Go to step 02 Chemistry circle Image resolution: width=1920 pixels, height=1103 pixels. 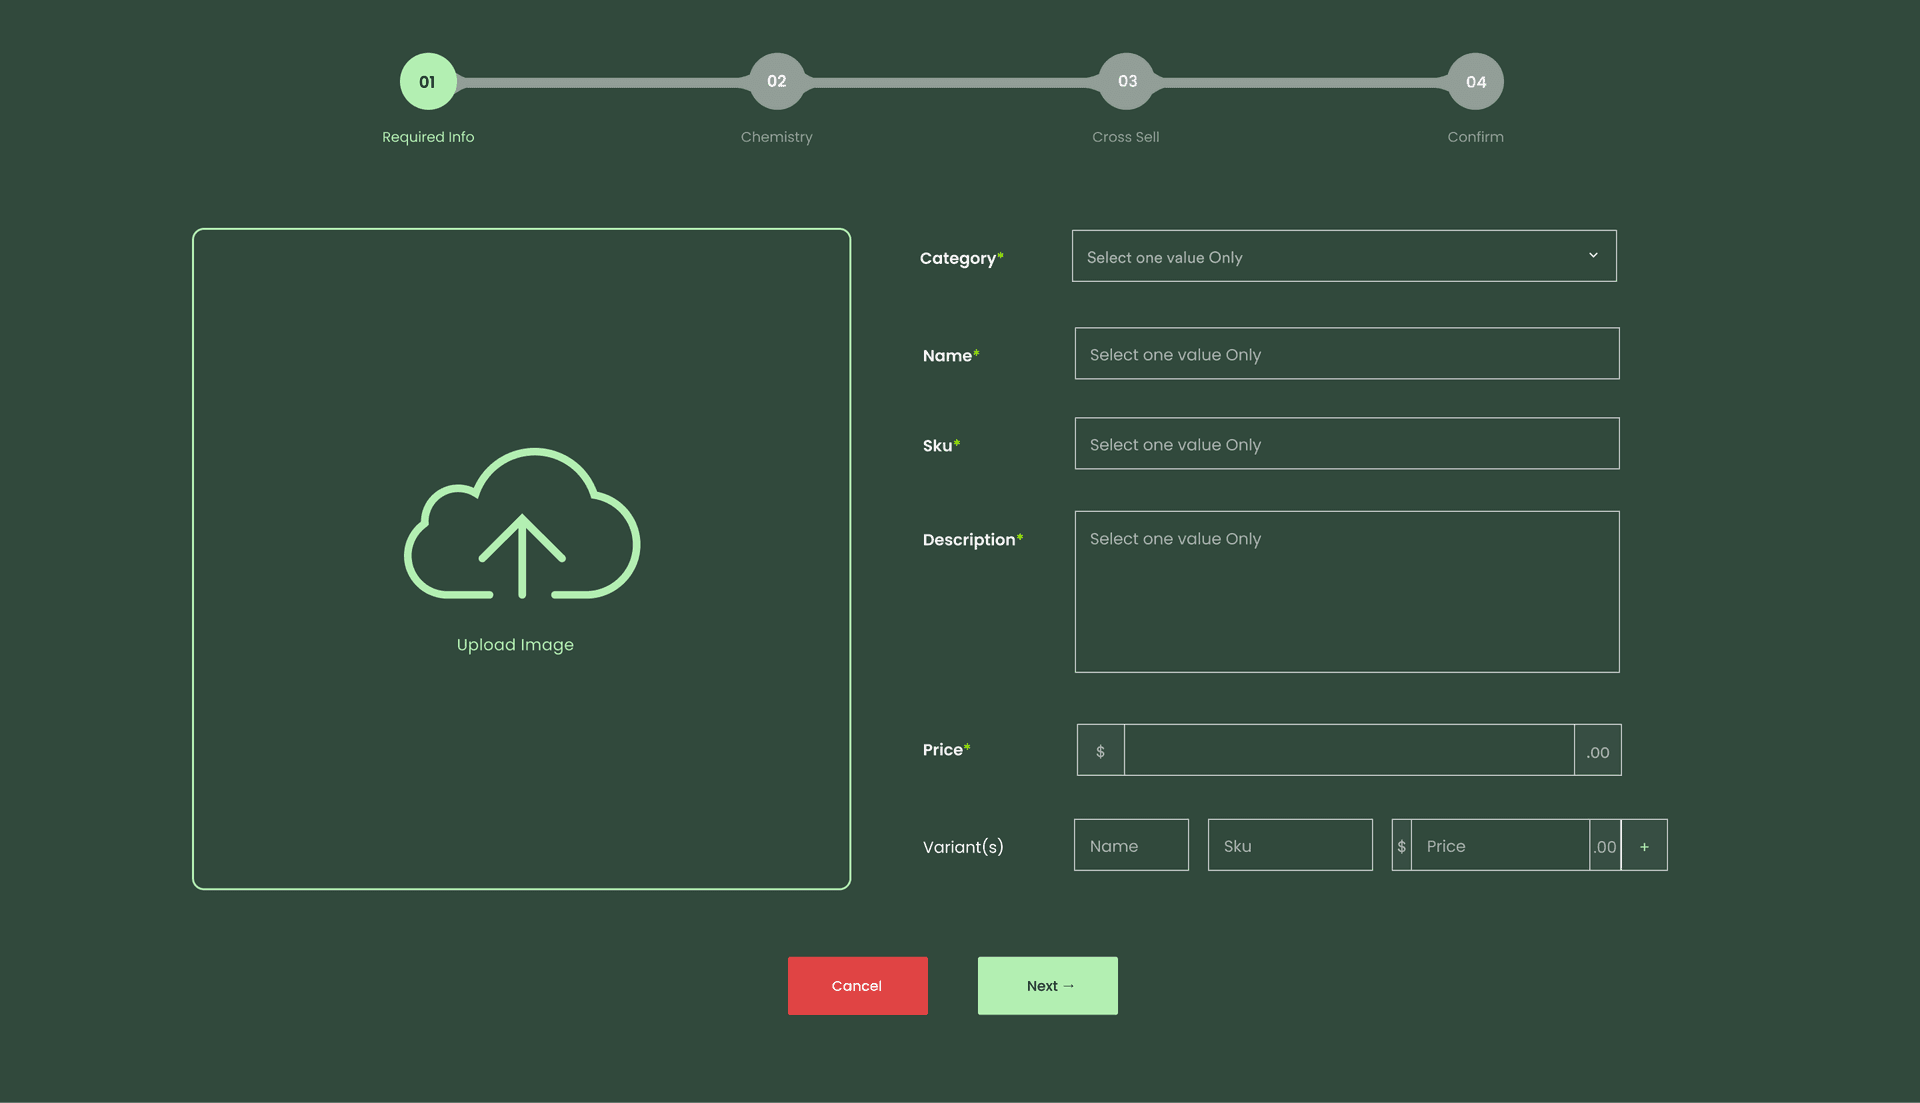coord(777,82)
